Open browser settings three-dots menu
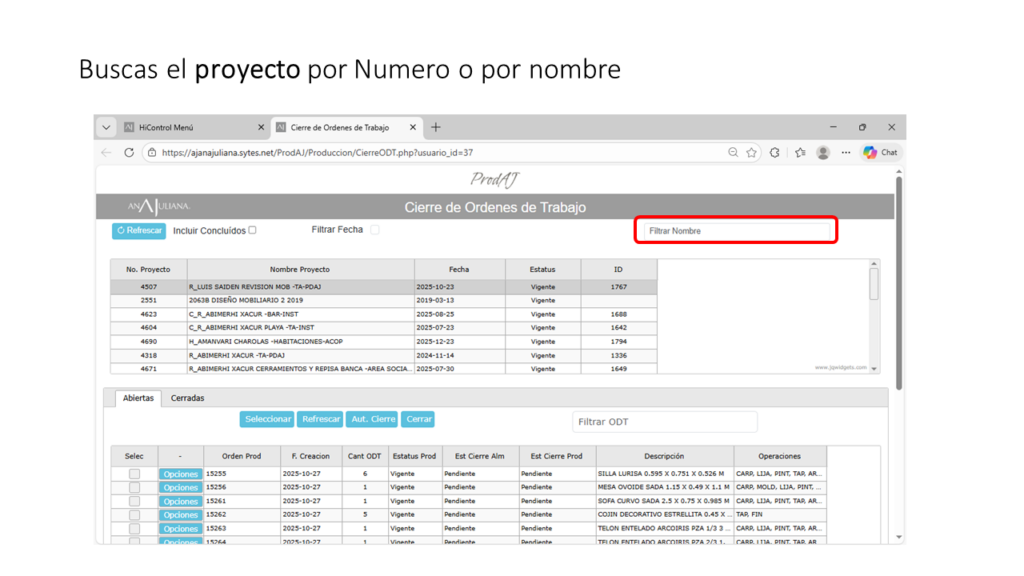The width and height of the screenshot is (1024, 576). (x=846, y=153)
